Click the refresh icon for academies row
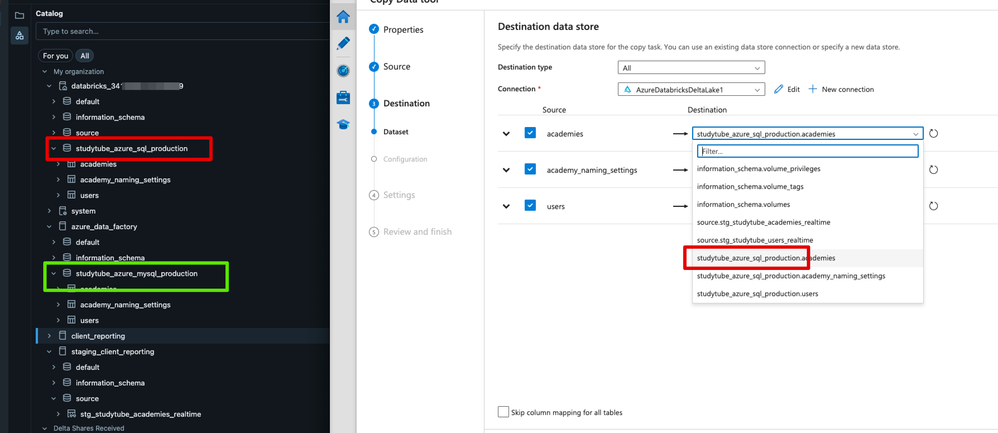This screenshot has height=433, width=998. pyautogui.click(x=933, y=133)
